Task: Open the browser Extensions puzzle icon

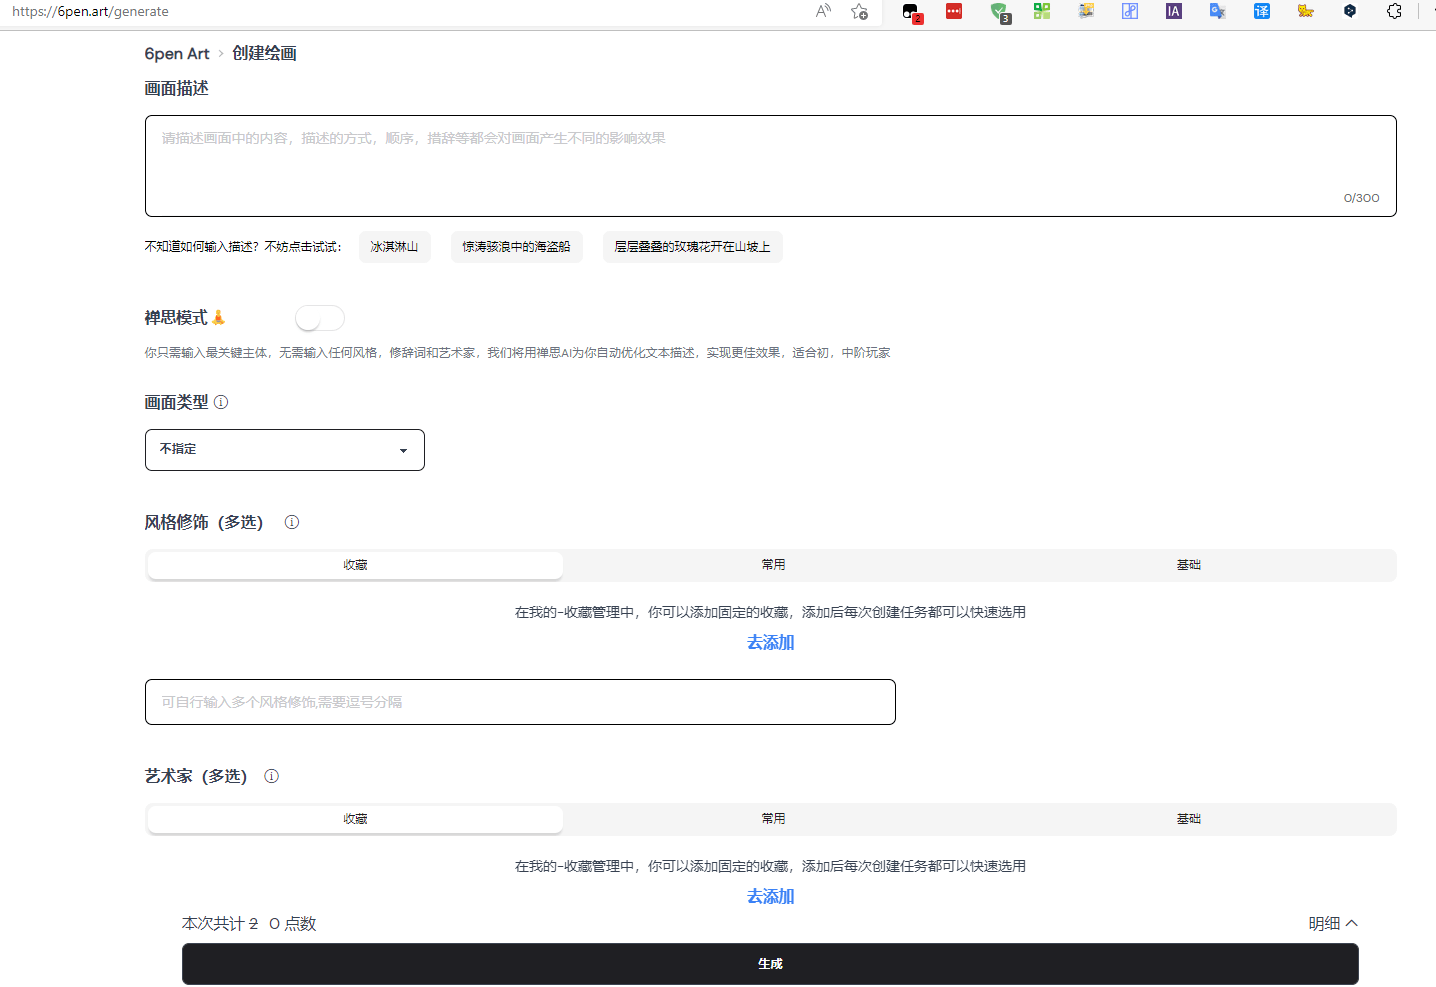Action: 1394,12
